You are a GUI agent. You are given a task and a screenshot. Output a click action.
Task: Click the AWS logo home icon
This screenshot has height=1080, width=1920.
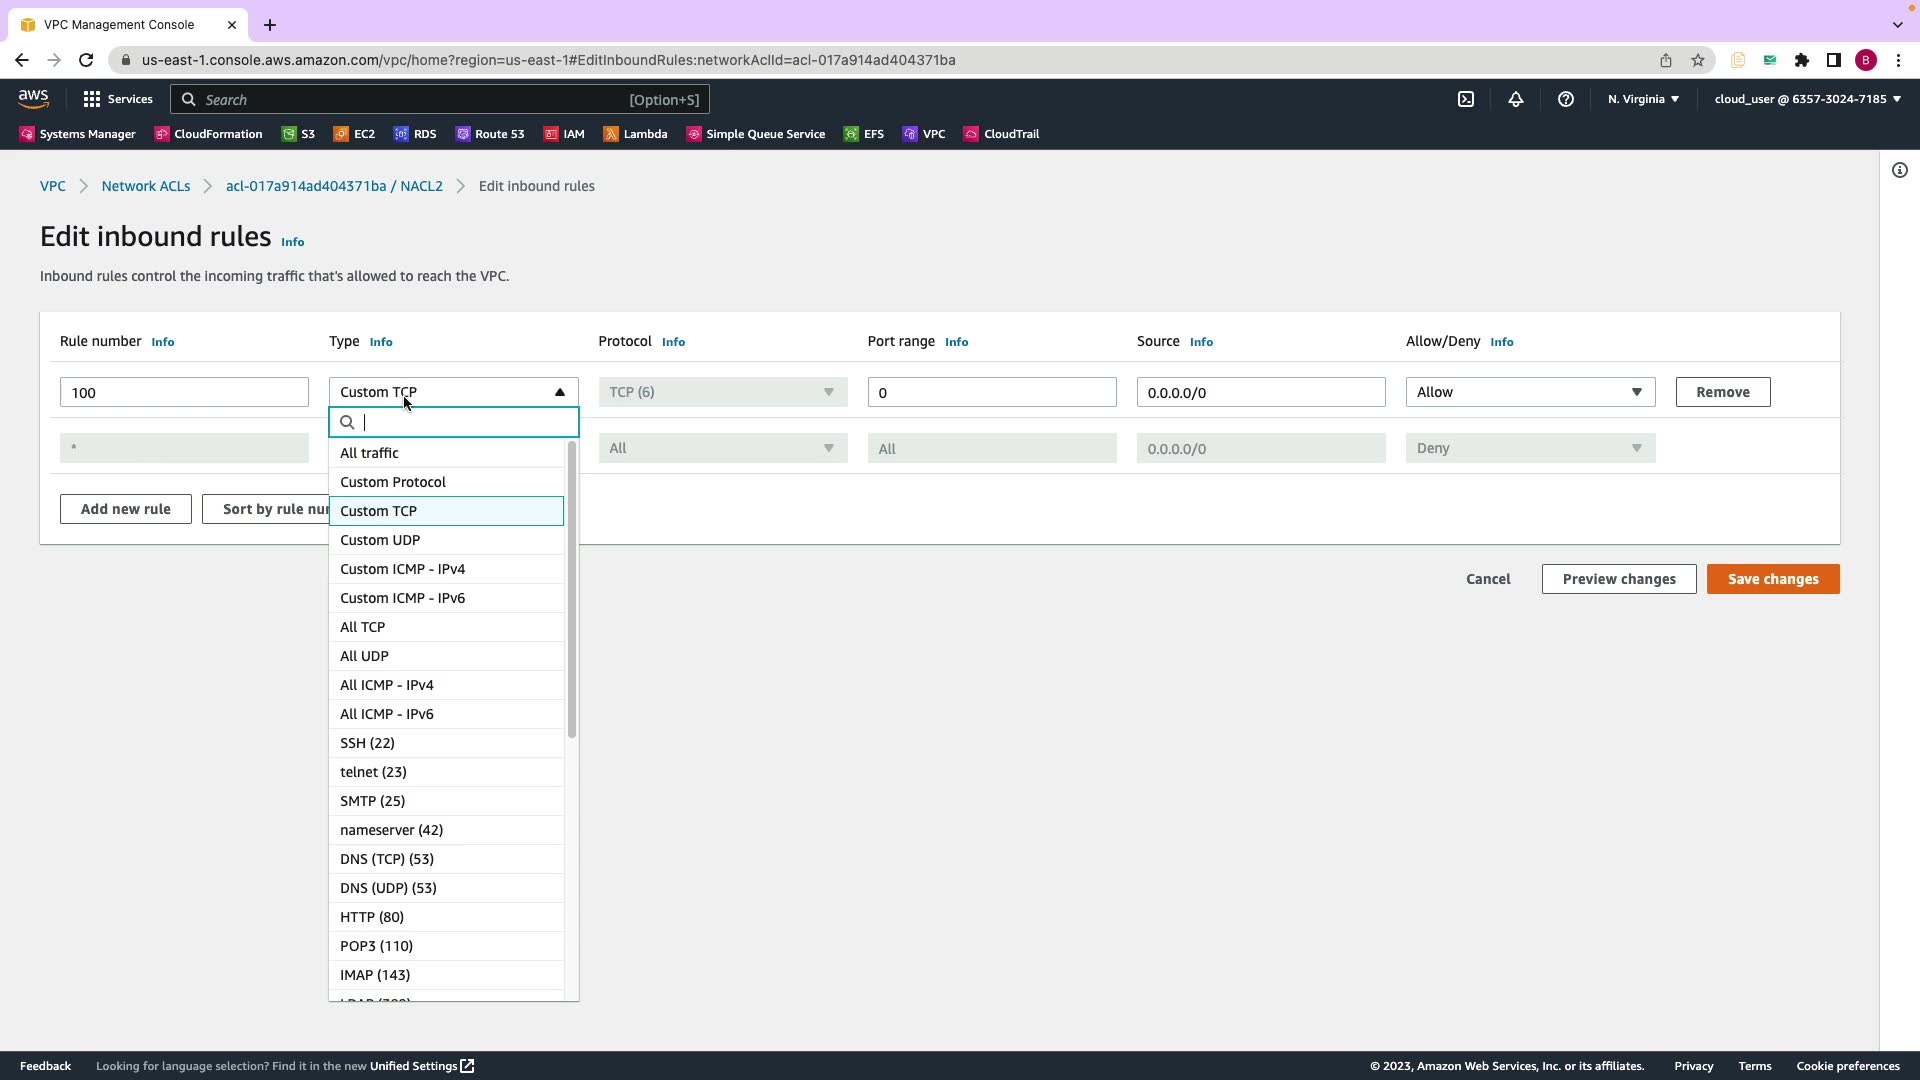[33, 98]
